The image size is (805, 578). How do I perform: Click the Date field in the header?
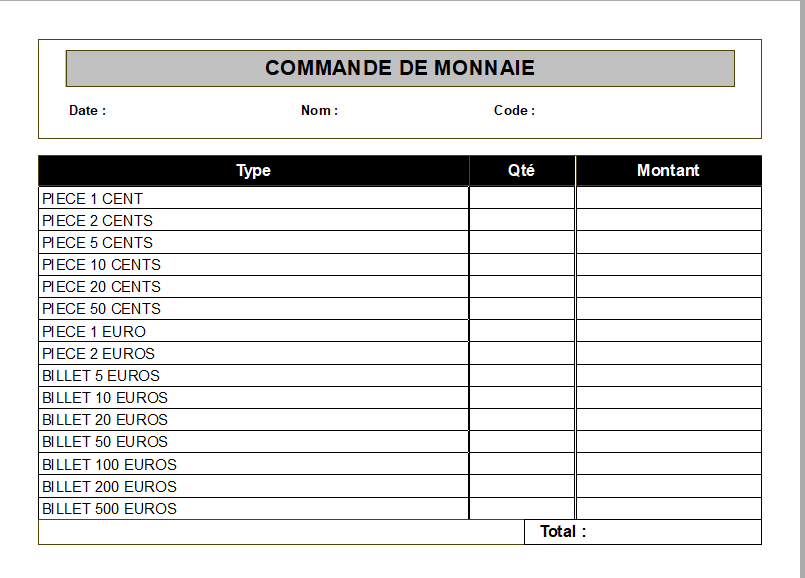tap(180, 111)
